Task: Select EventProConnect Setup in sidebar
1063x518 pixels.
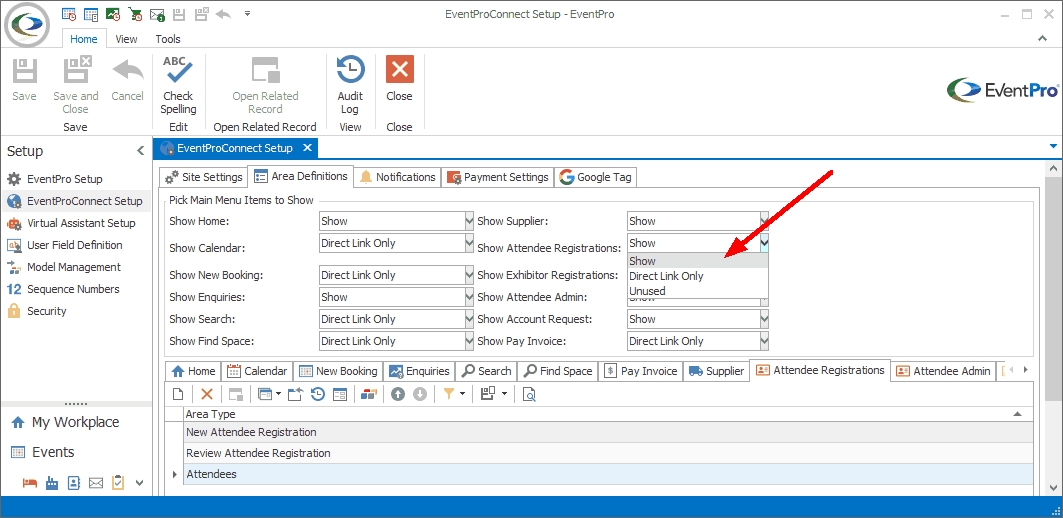Action: coord(75,201)
